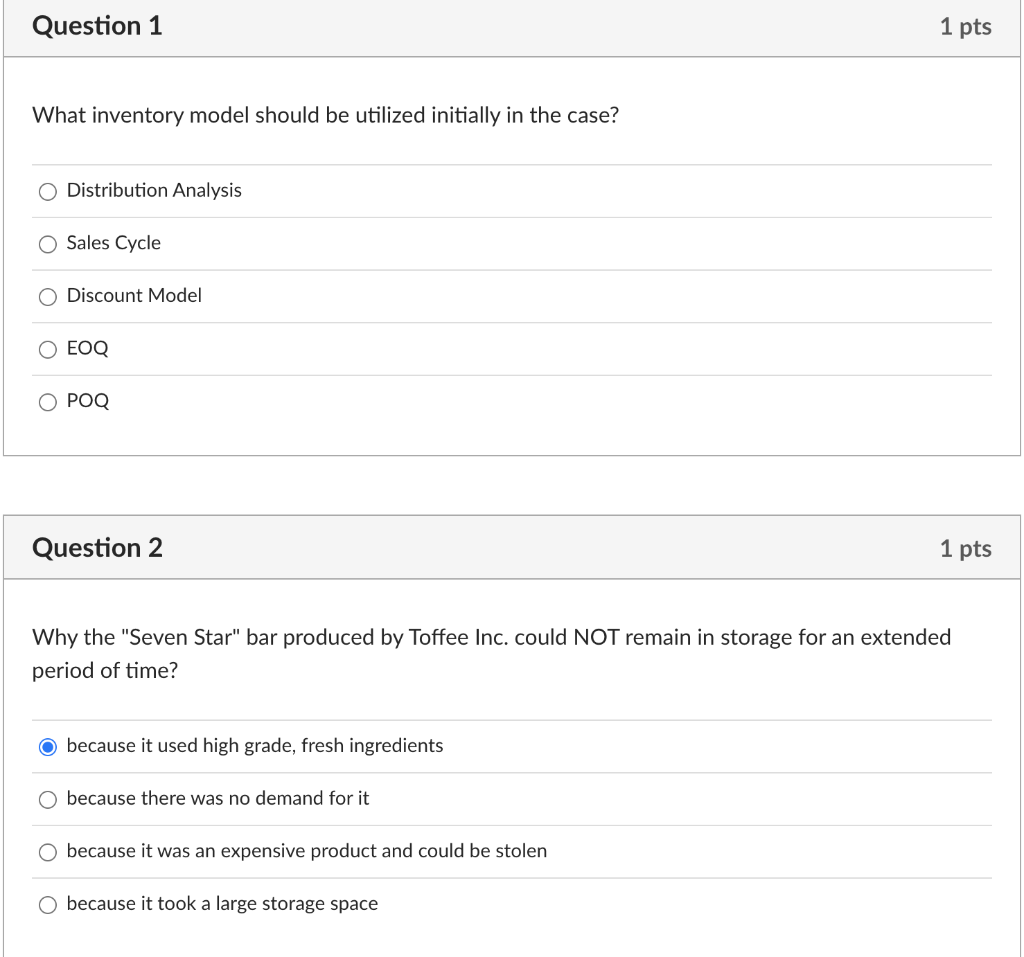Pick the 'large storage space' radio button

click(47, 905)
